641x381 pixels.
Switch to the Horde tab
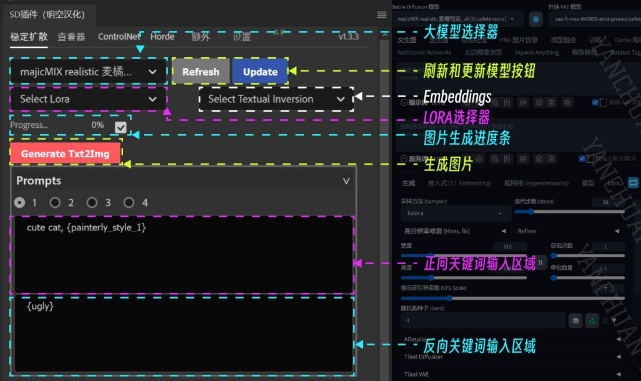point(162,37)
